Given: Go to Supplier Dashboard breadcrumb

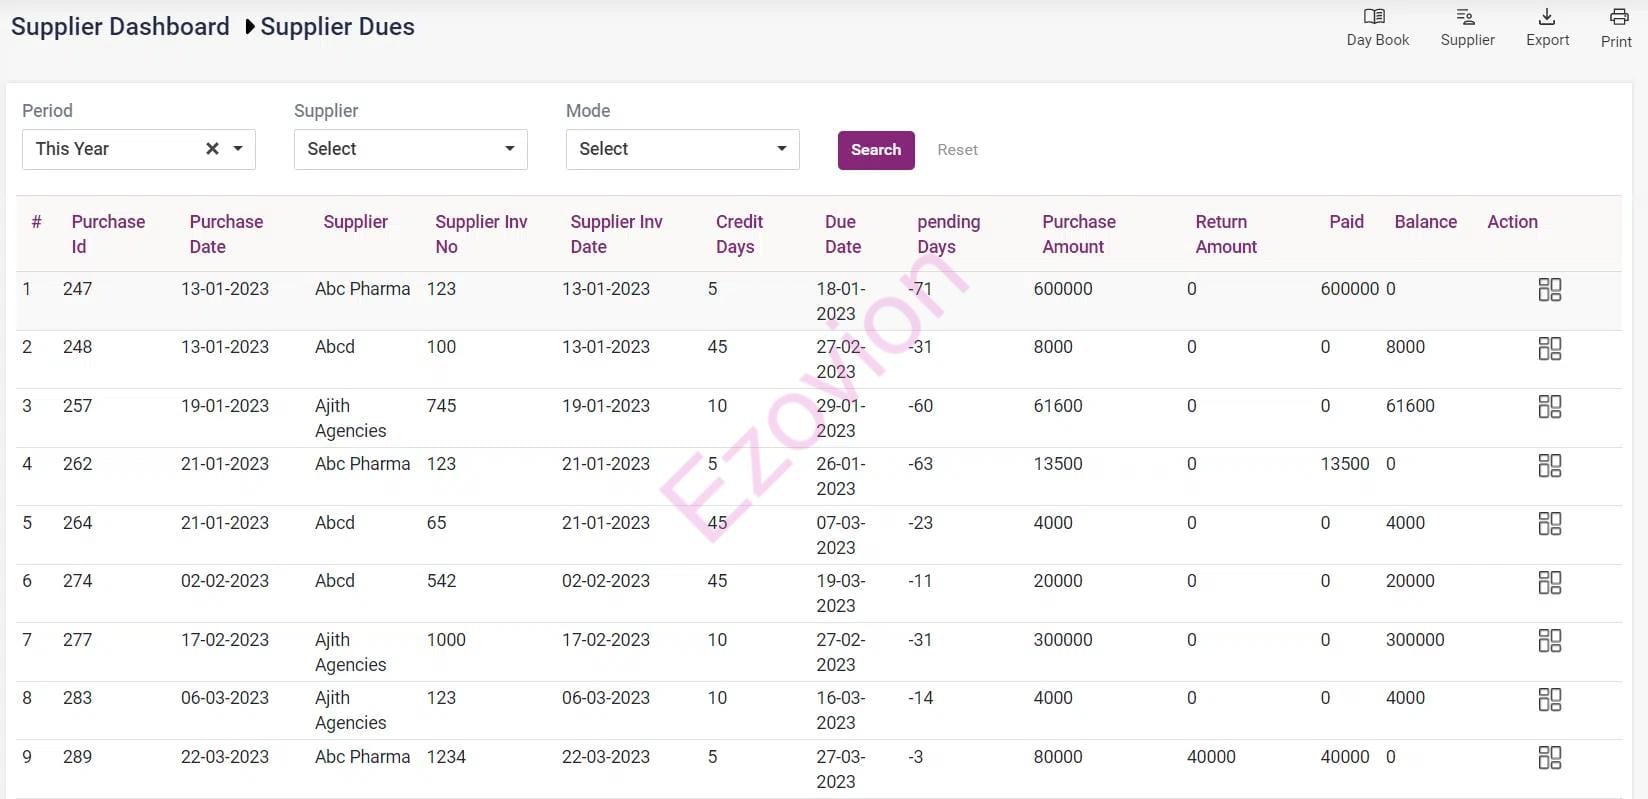Looking at the screenshot, I should coord(120,27).
